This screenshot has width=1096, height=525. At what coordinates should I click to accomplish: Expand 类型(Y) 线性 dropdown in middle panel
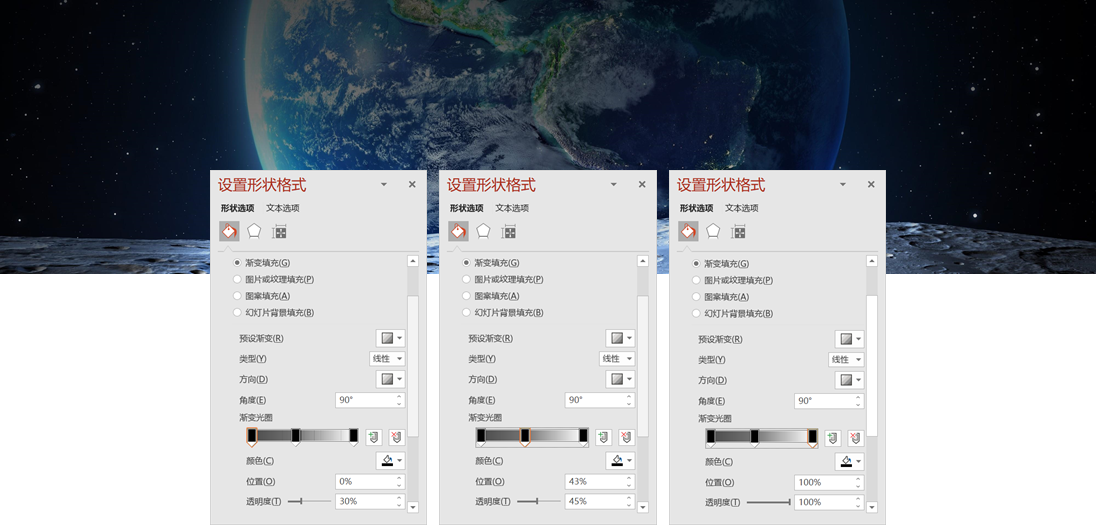click(618, 359)
